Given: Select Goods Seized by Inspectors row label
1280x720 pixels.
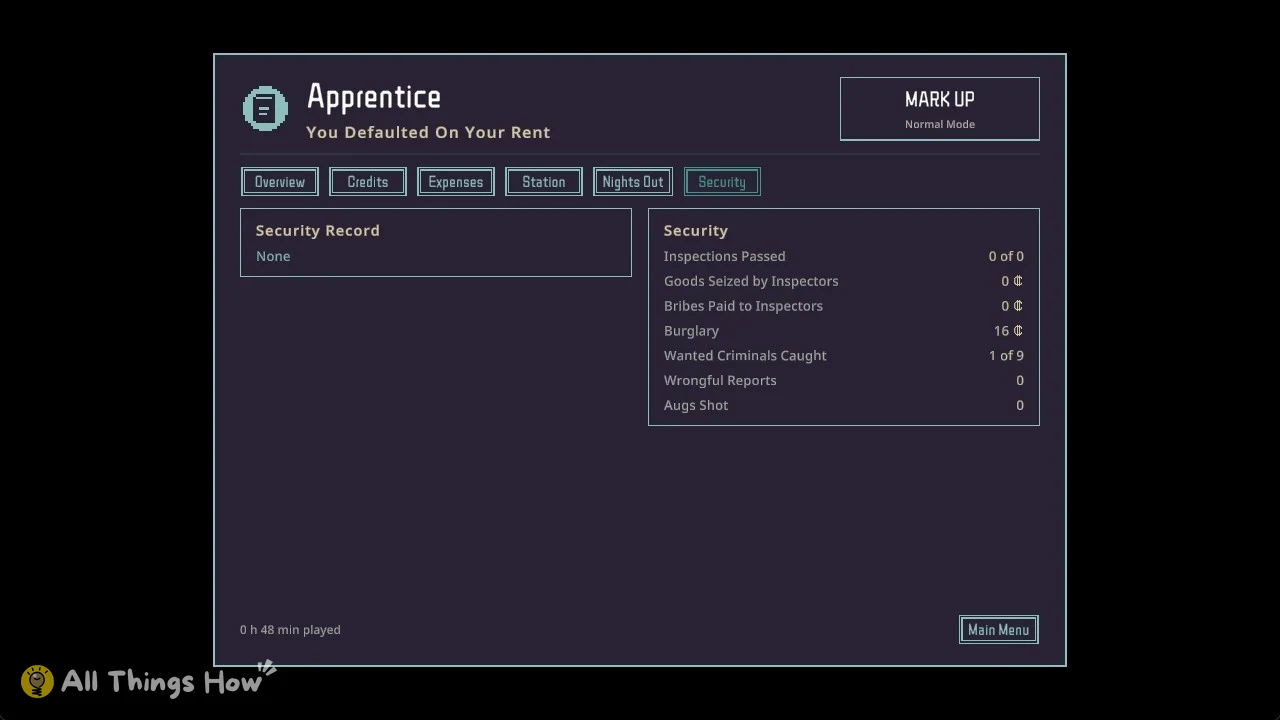Looking at the screenshot, I should (751, 281).
